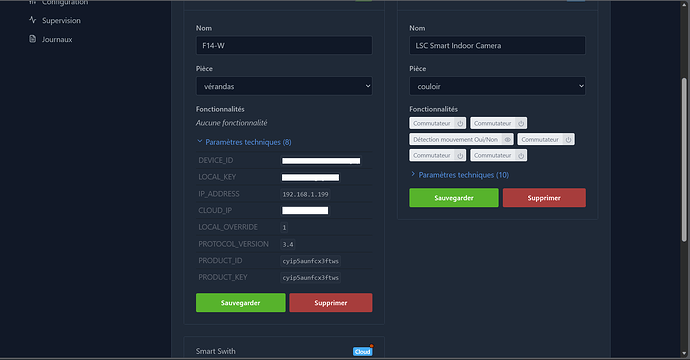Click the Cloud badge on Smart Swith
Viewport: 690px width, 360px height.
pos(363,351)
